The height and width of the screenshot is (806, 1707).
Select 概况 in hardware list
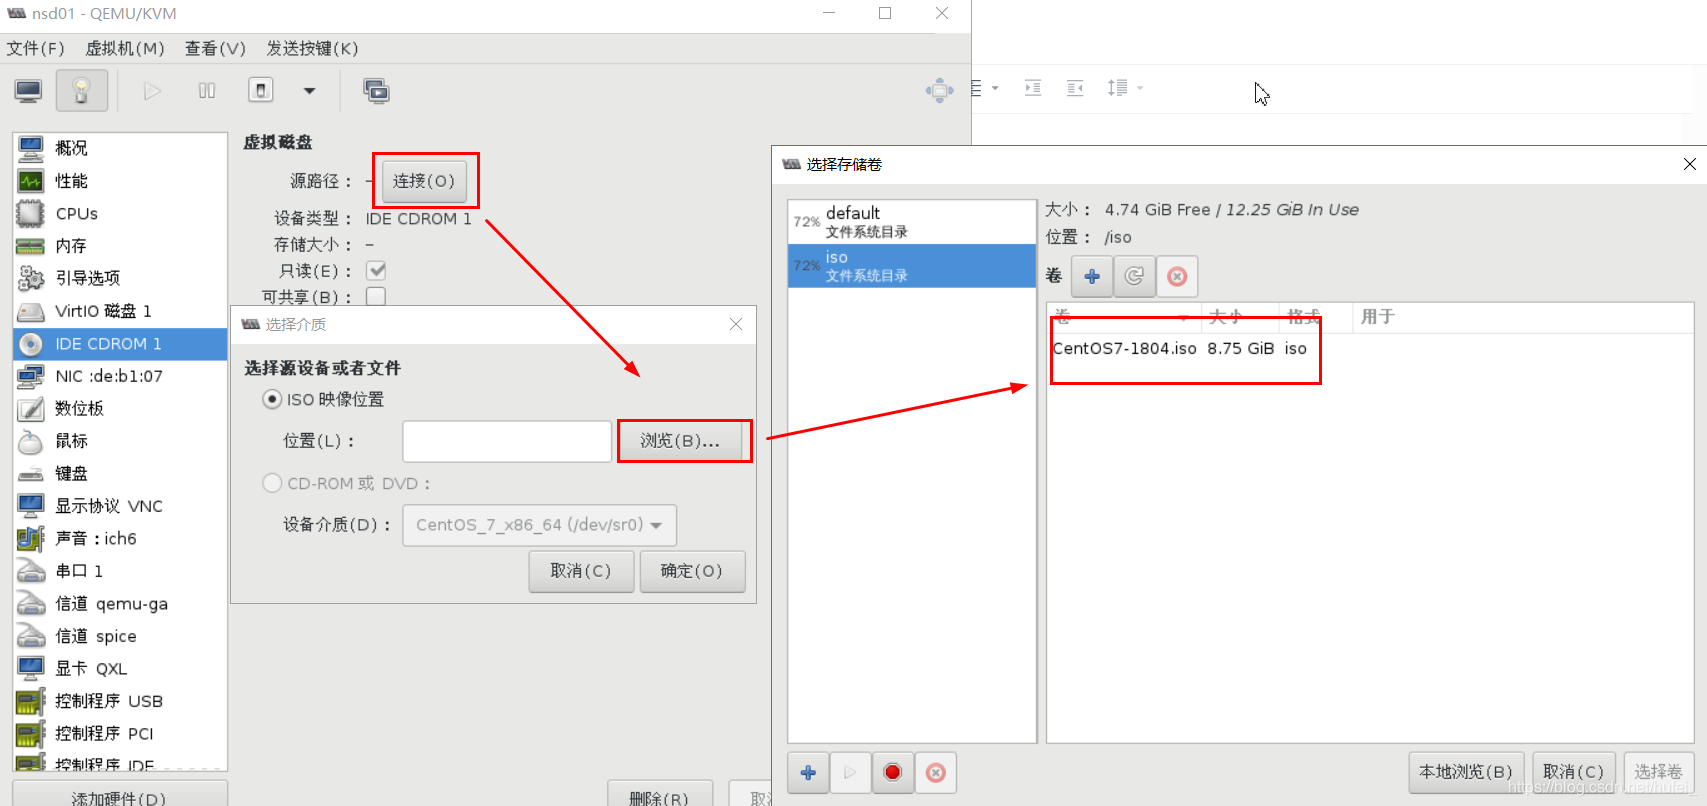click(120, 148)
